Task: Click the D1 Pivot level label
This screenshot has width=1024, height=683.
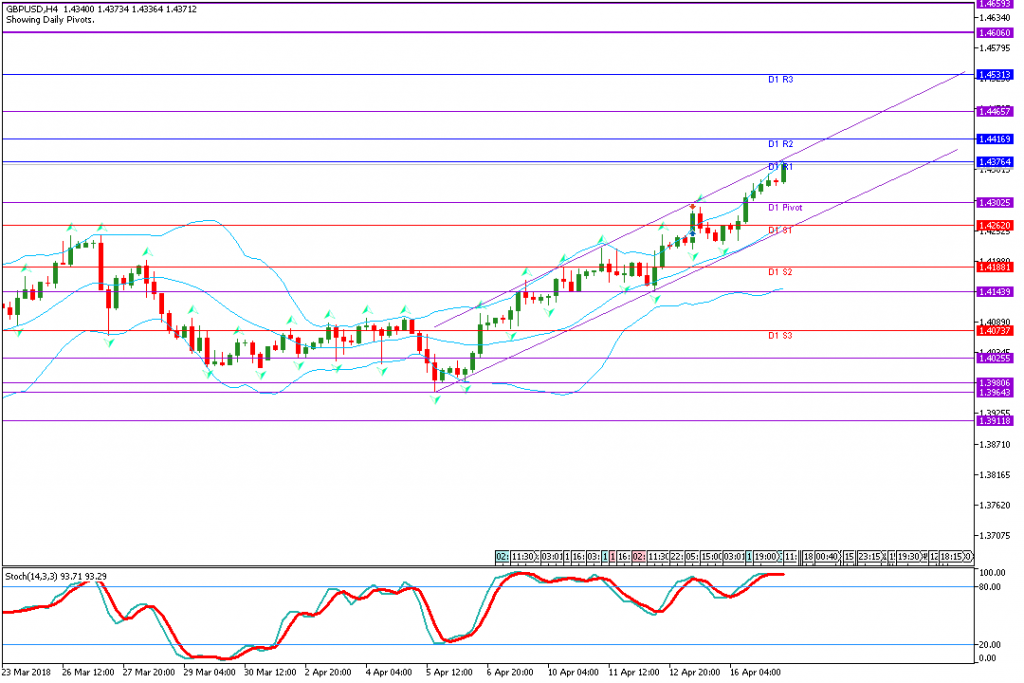Action: point(785,208)
